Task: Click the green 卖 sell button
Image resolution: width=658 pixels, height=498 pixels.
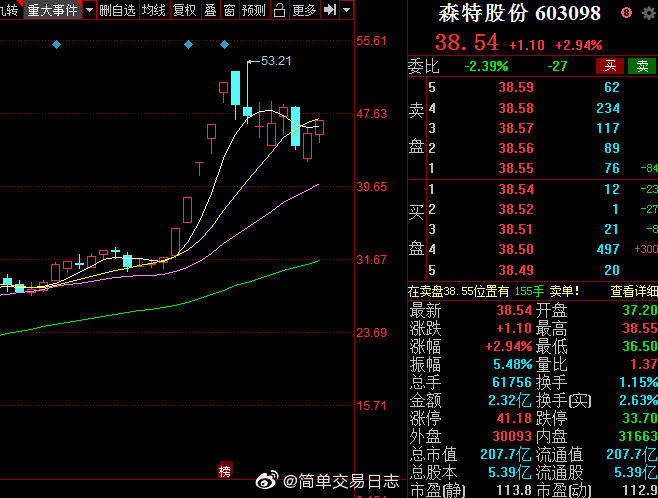Action: point(642,66)
